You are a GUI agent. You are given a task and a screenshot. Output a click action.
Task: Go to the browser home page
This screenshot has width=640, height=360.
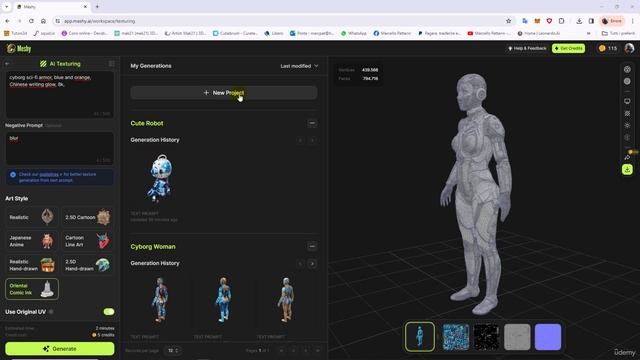pyautogui.click(x=43, y=21)
